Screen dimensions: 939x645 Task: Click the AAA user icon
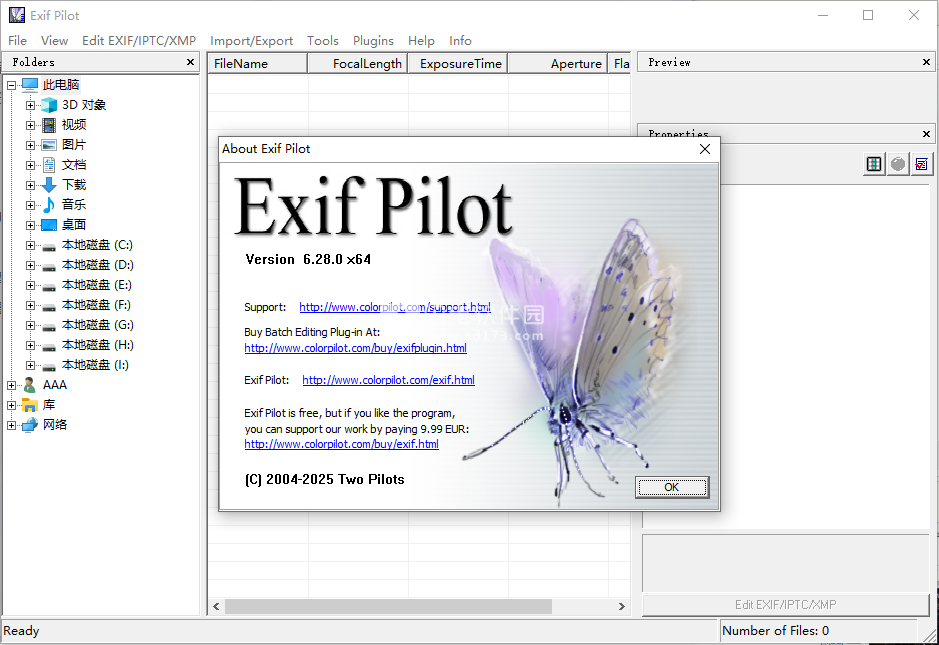pos(30,385)
